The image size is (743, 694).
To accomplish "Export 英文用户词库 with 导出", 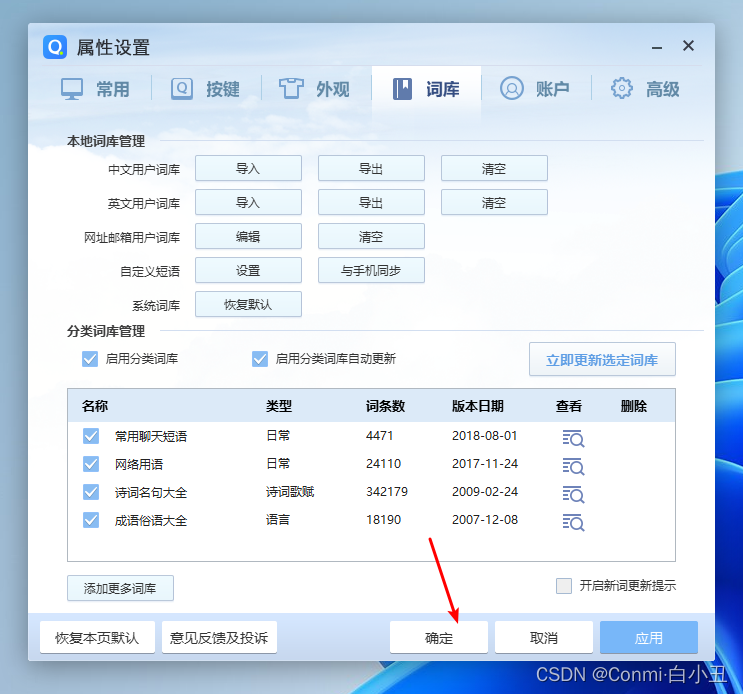I will pyautogui.click(x=371, y=202).
